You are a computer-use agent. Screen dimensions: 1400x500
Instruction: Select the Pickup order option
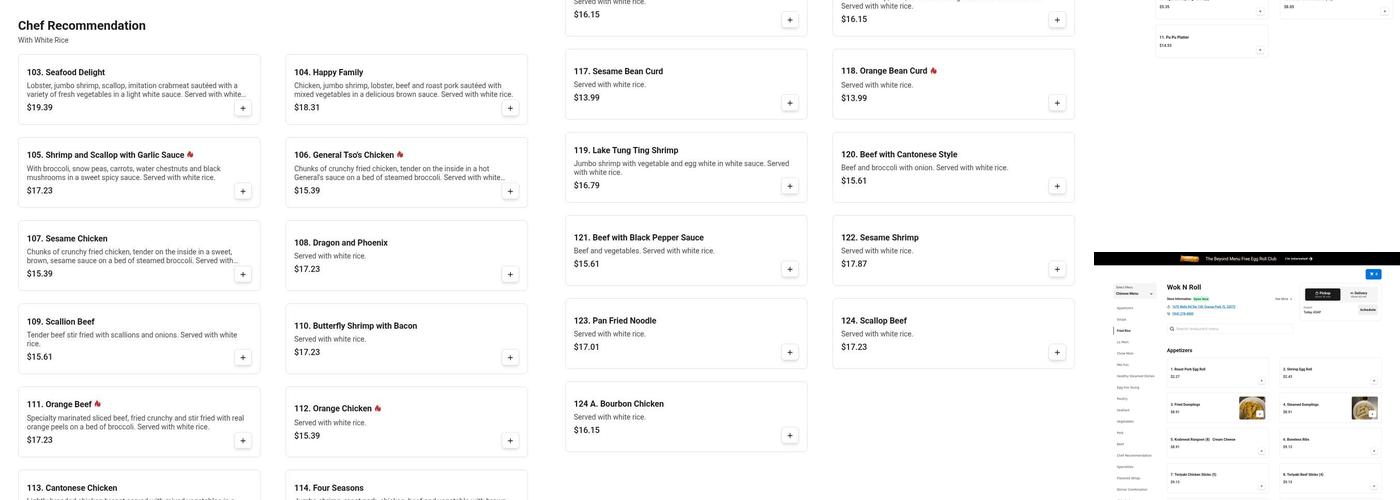tap(1324, 294)
